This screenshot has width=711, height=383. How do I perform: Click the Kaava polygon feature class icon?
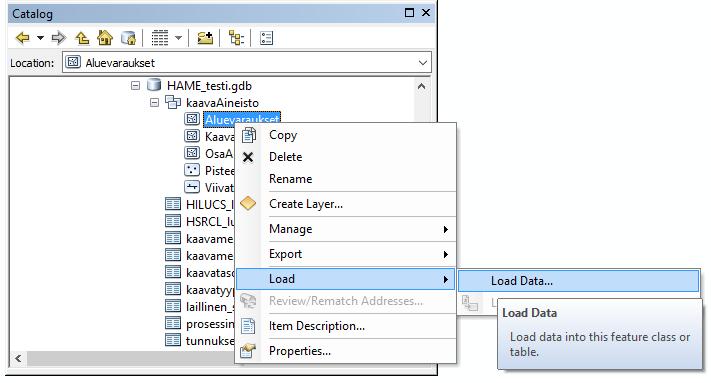click(x=192, y=136)
